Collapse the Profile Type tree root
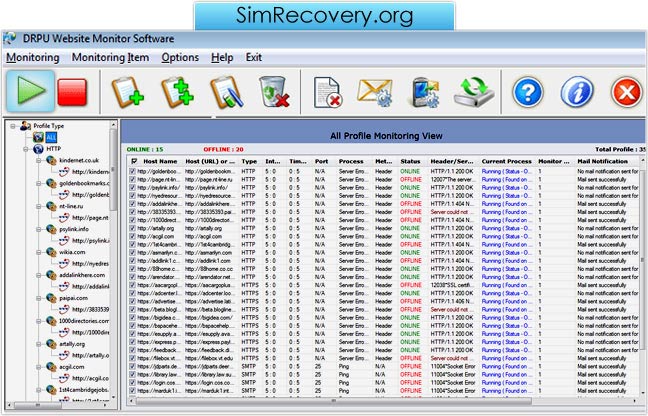Image resolution: width=648 pixels, height=416 pixels. pos(13,126)
